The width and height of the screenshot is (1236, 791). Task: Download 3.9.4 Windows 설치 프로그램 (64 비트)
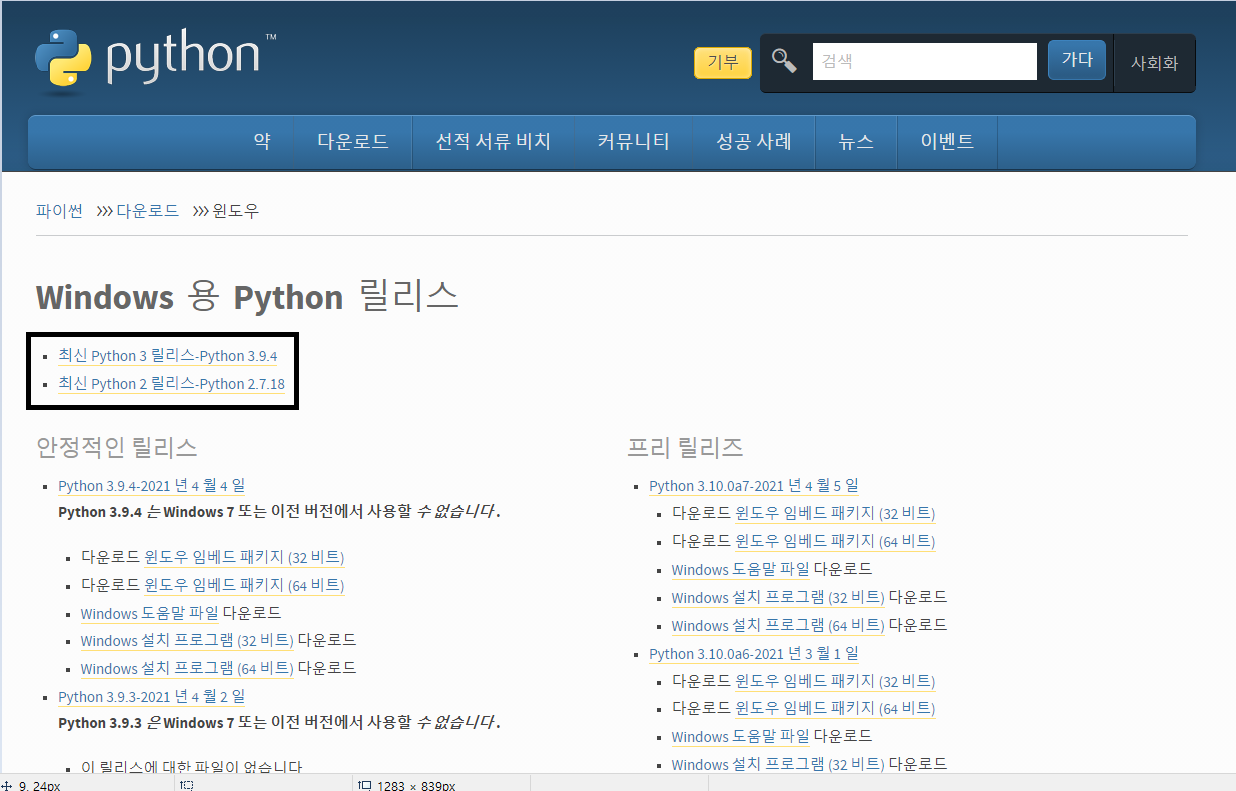point(187,668)
